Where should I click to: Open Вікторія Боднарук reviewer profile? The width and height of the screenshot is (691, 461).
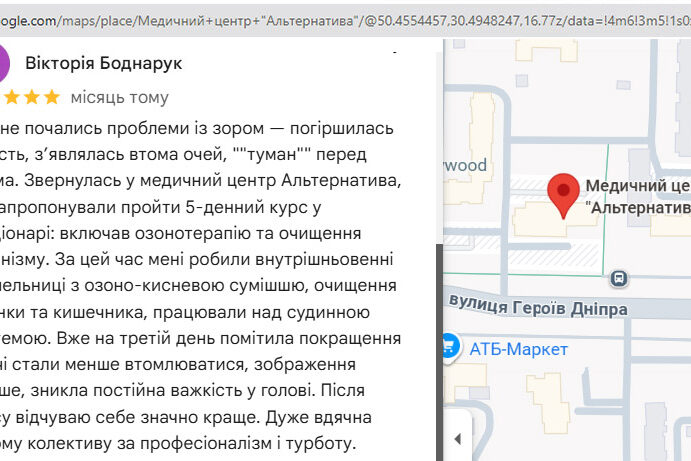tap(103, 63)
